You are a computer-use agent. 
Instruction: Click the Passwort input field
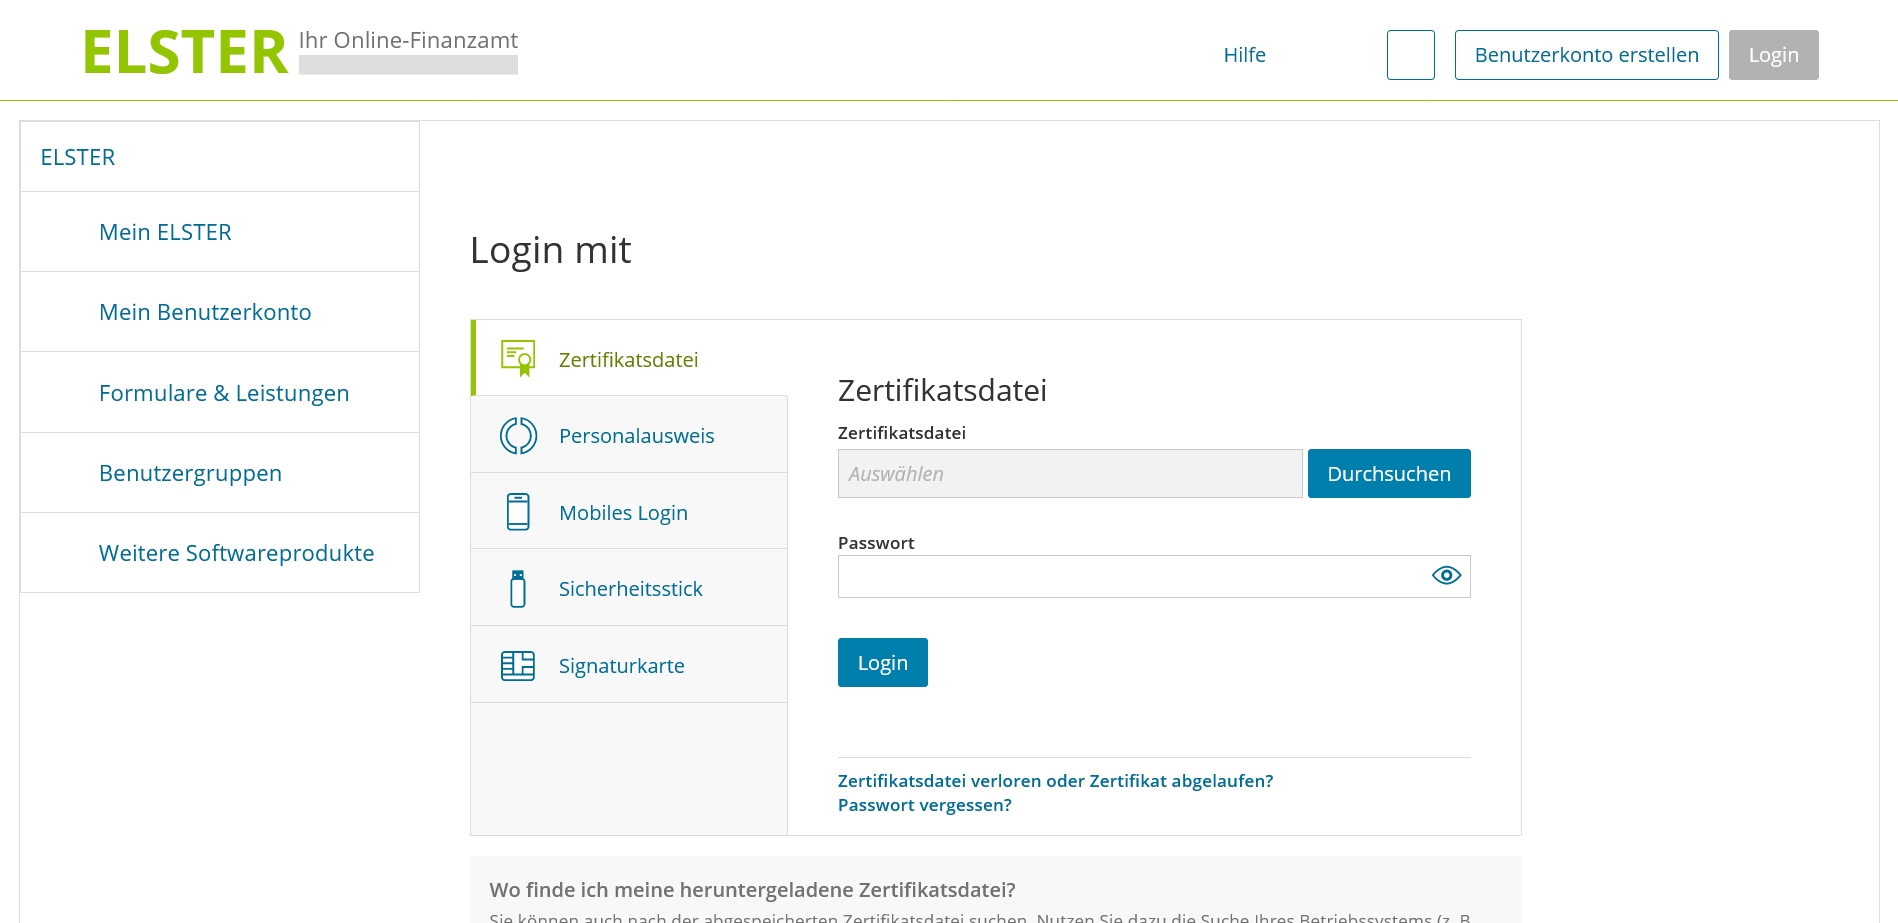click(1154, 576)
